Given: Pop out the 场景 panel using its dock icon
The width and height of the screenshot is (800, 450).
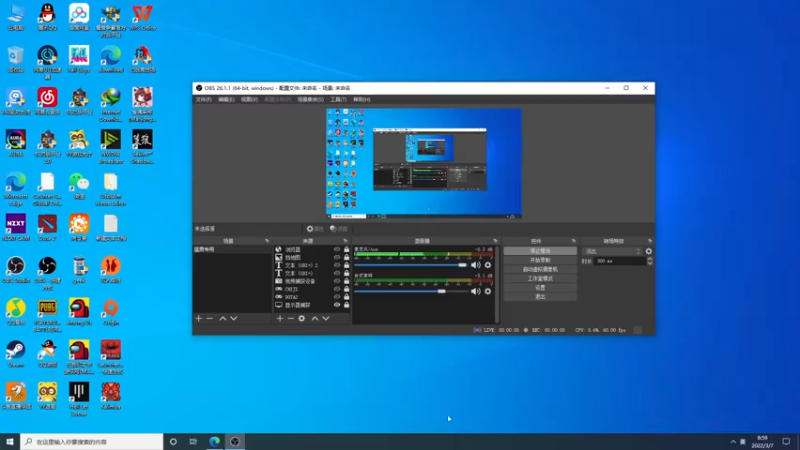Looking at the screenshot, I should (267, 241).
